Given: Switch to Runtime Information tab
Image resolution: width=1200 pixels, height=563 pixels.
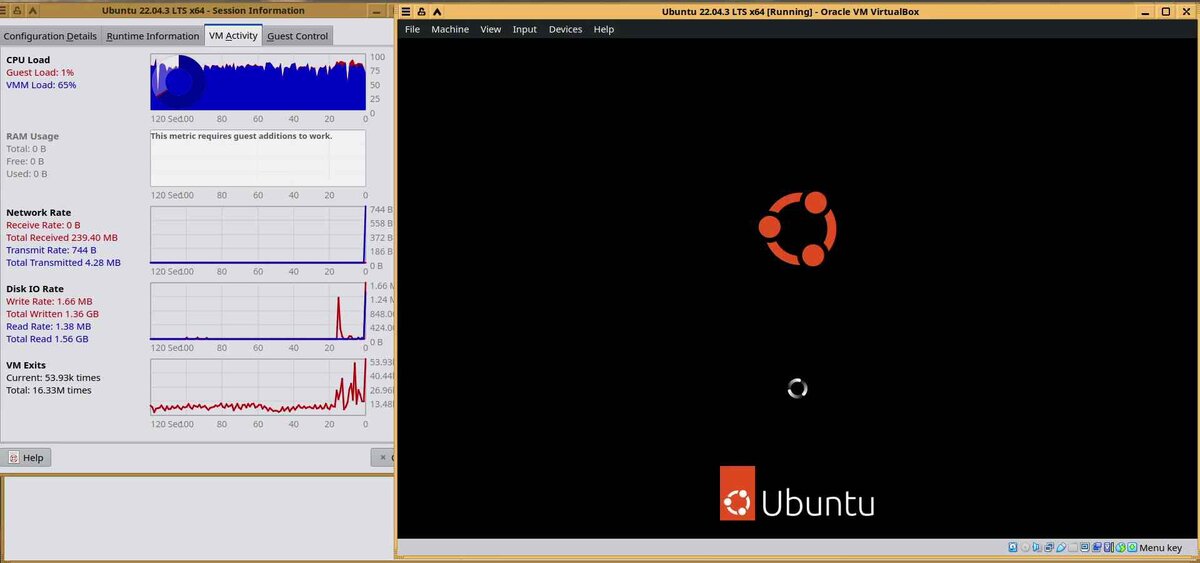Looking at the screenshot, I should point(153,36).
